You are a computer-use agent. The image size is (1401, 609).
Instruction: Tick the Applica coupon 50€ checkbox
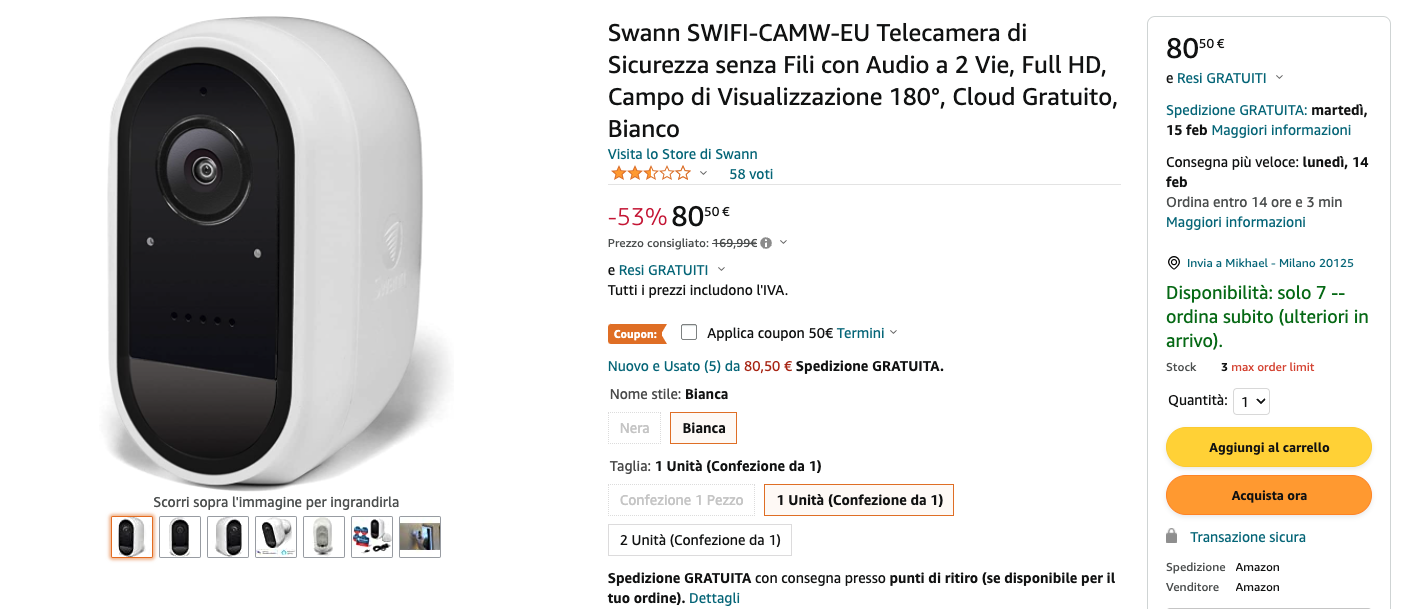coord(688,332)
